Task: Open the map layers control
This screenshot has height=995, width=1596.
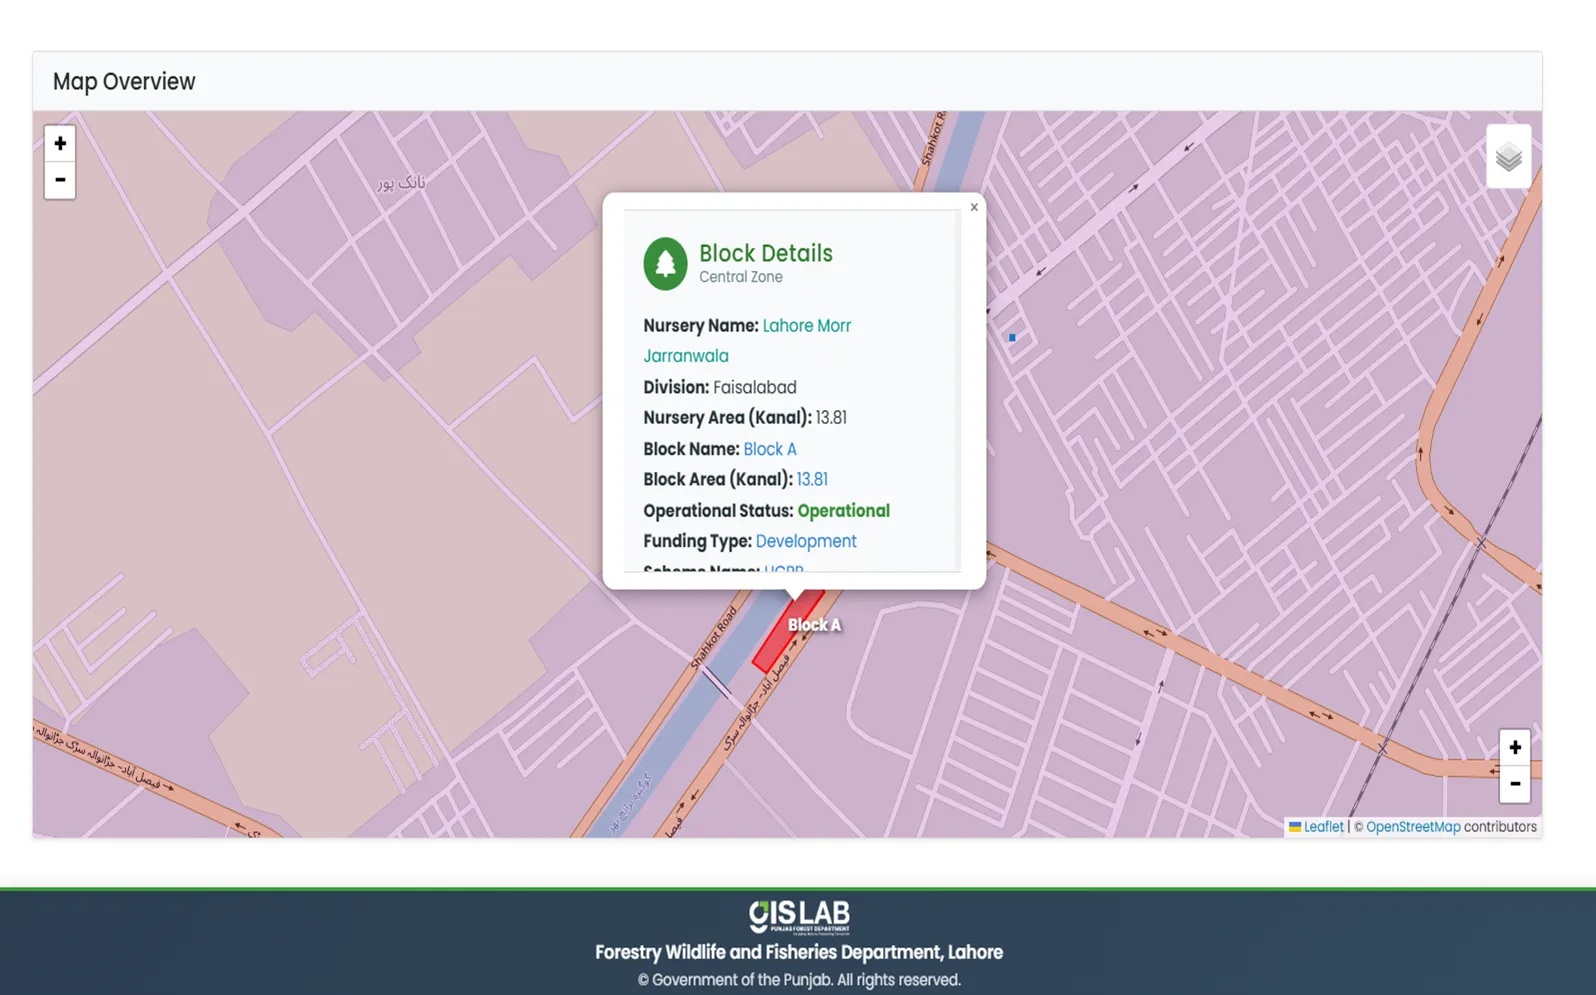Action: (x=1508, y=157)
